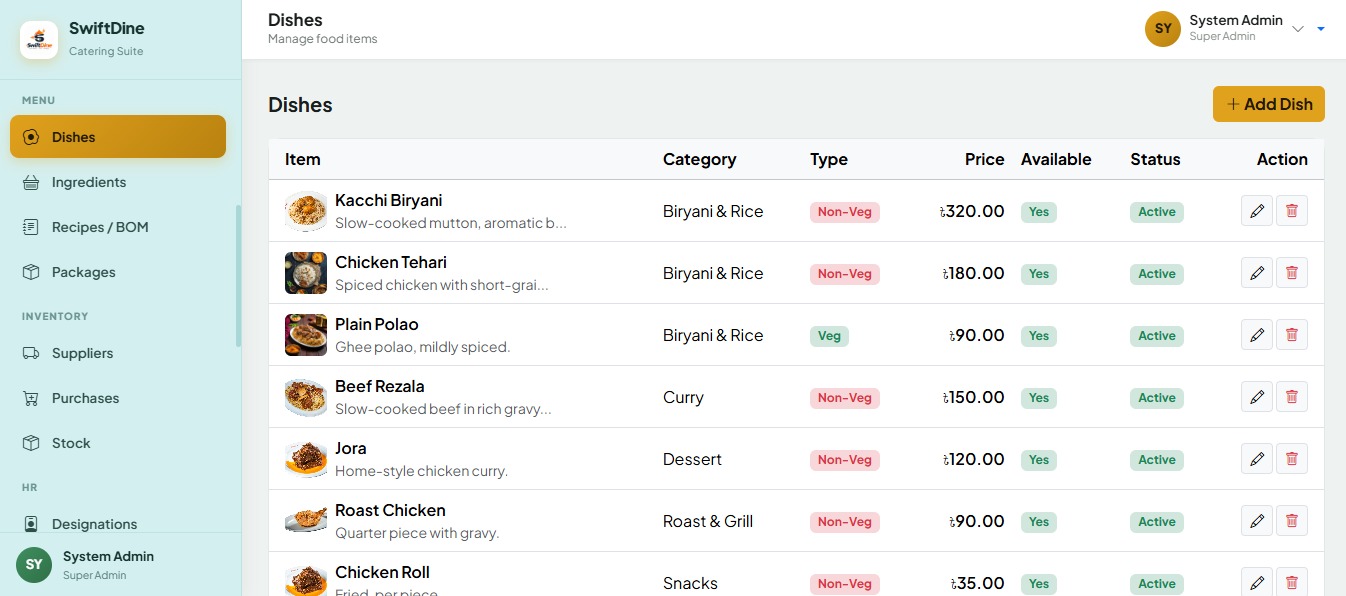Click the blue caret beside System Admin
Screen dimensions: 1346x596
point(1321,29)
